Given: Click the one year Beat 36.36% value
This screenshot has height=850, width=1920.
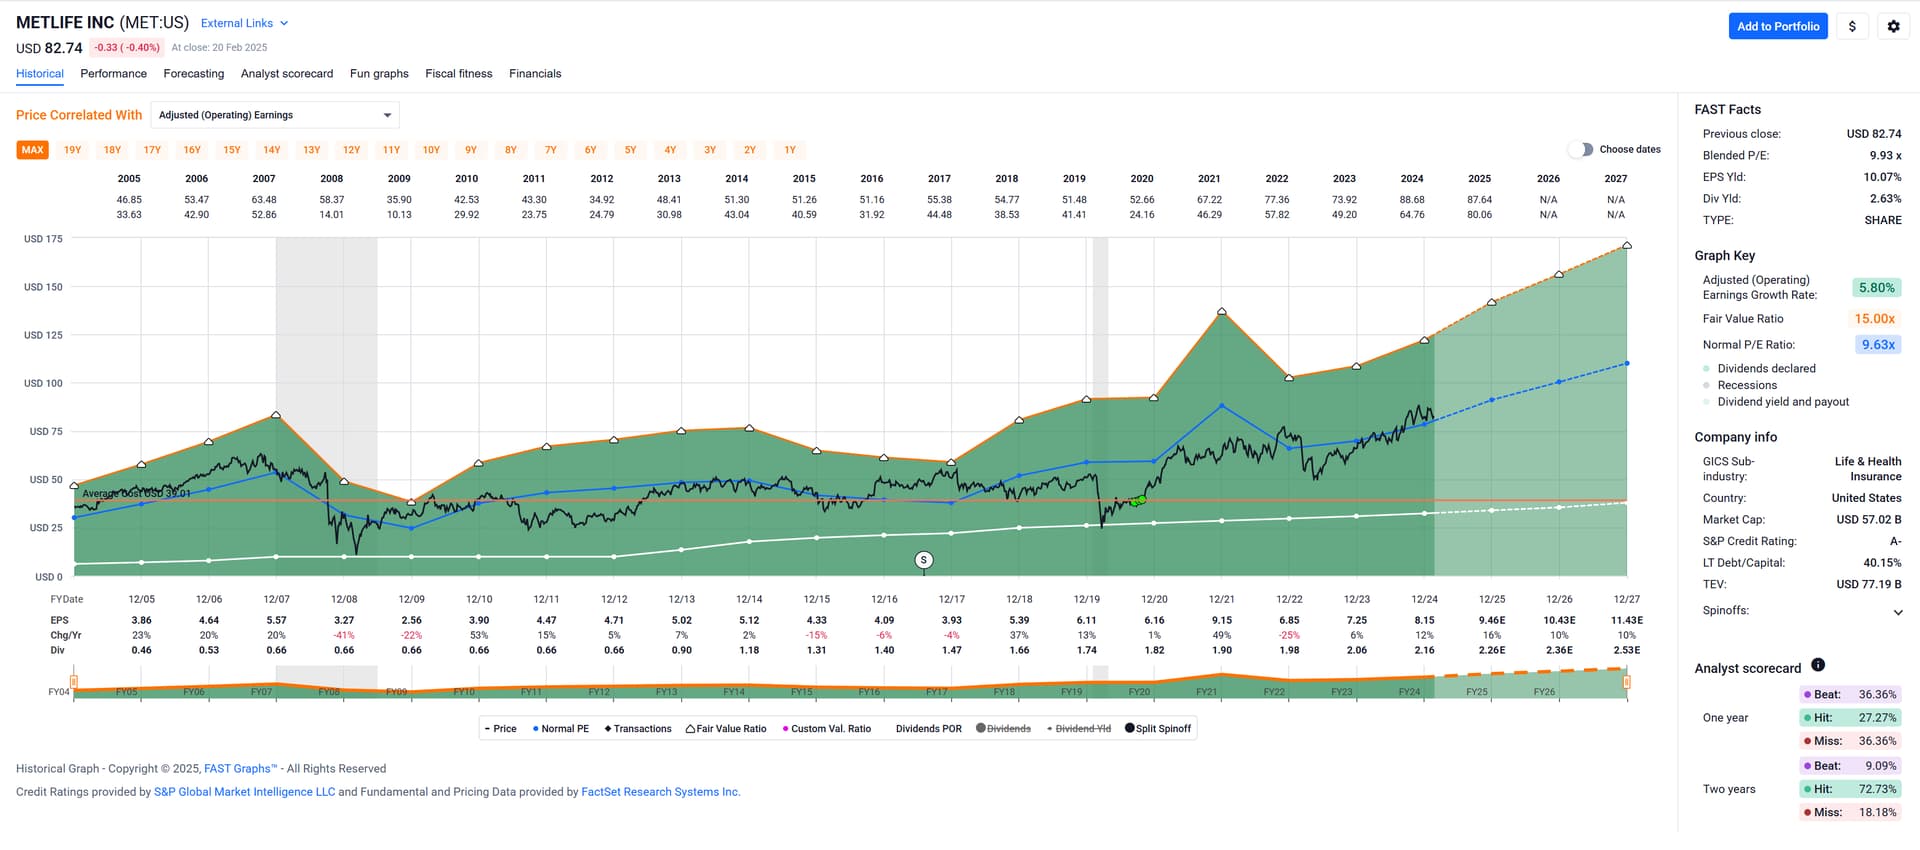Looking at the screenshot, I should pos(1877,695).
